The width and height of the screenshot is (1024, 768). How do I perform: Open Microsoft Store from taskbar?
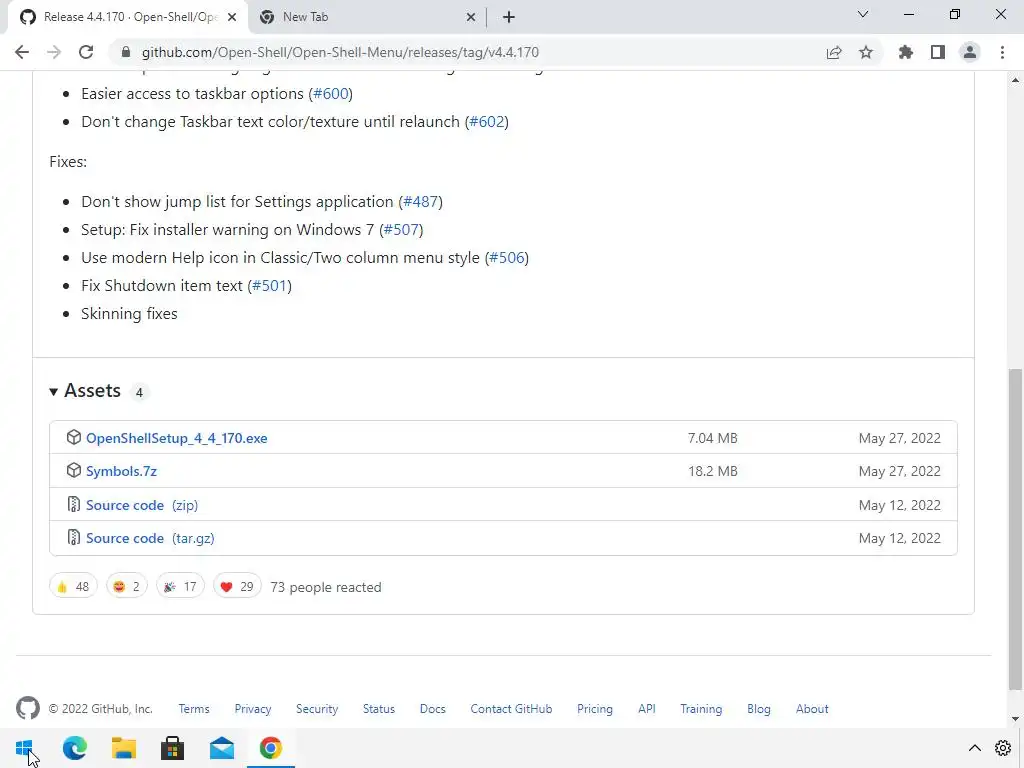(172, 748)
